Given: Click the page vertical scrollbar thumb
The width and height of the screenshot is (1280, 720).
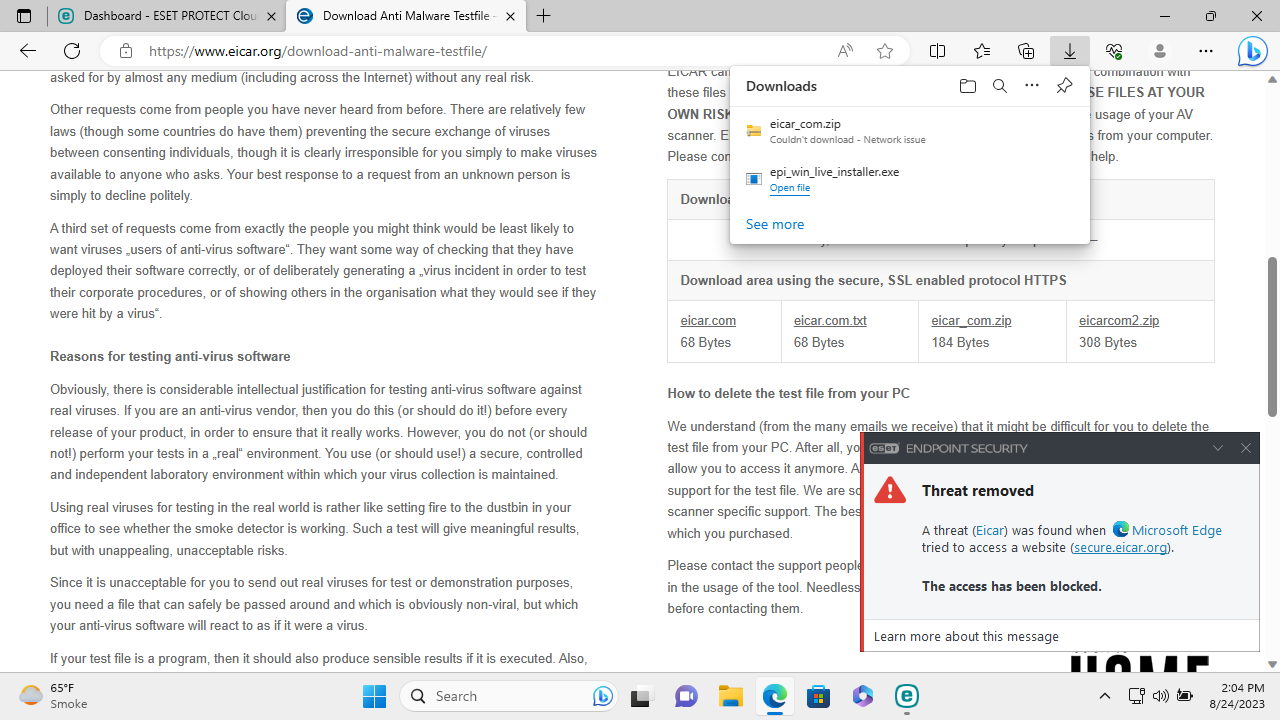Looking at the screenshot, I should pyautogui.click(x=1272, y=337).
